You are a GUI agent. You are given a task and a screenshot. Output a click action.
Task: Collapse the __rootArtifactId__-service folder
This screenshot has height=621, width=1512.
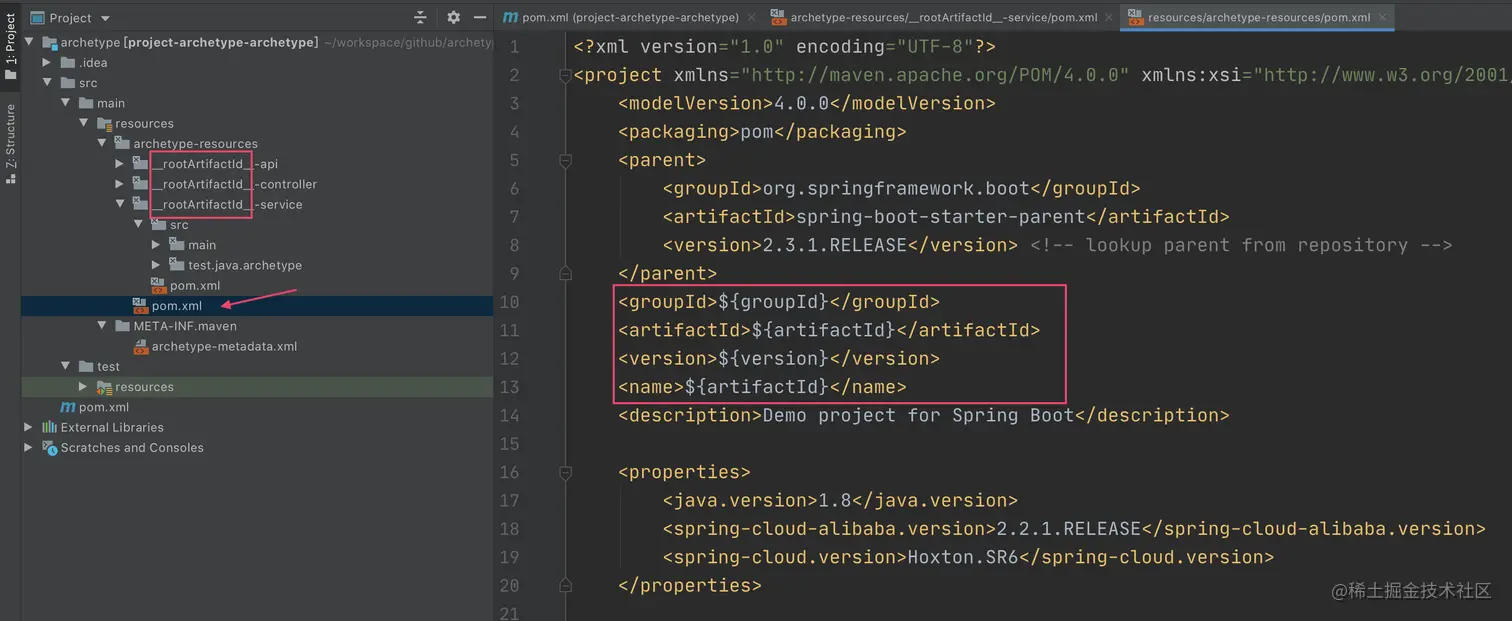(x=120, y=204)
